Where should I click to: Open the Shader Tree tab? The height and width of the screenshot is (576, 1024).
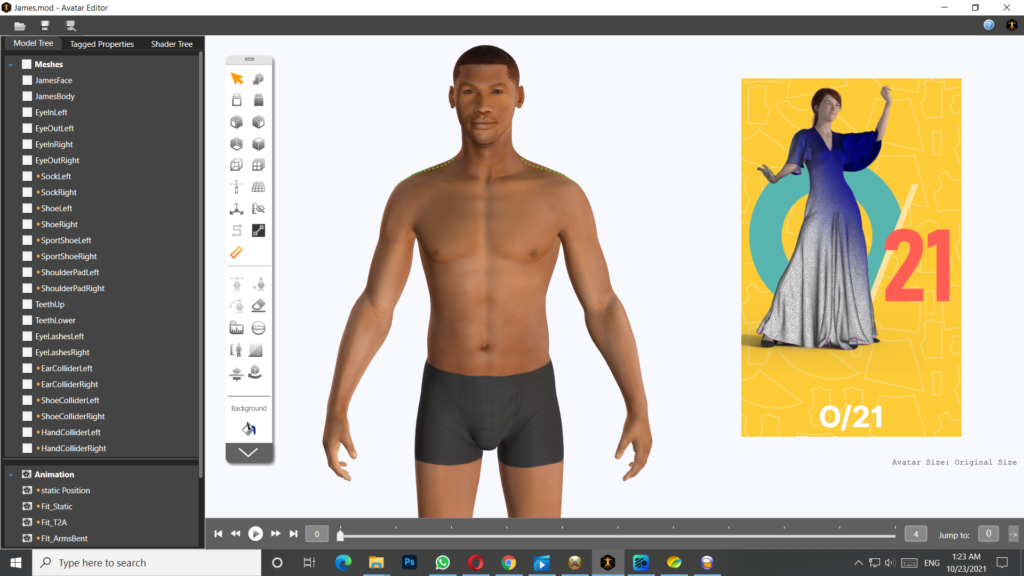pyautogui.click(x=171, y=44)
